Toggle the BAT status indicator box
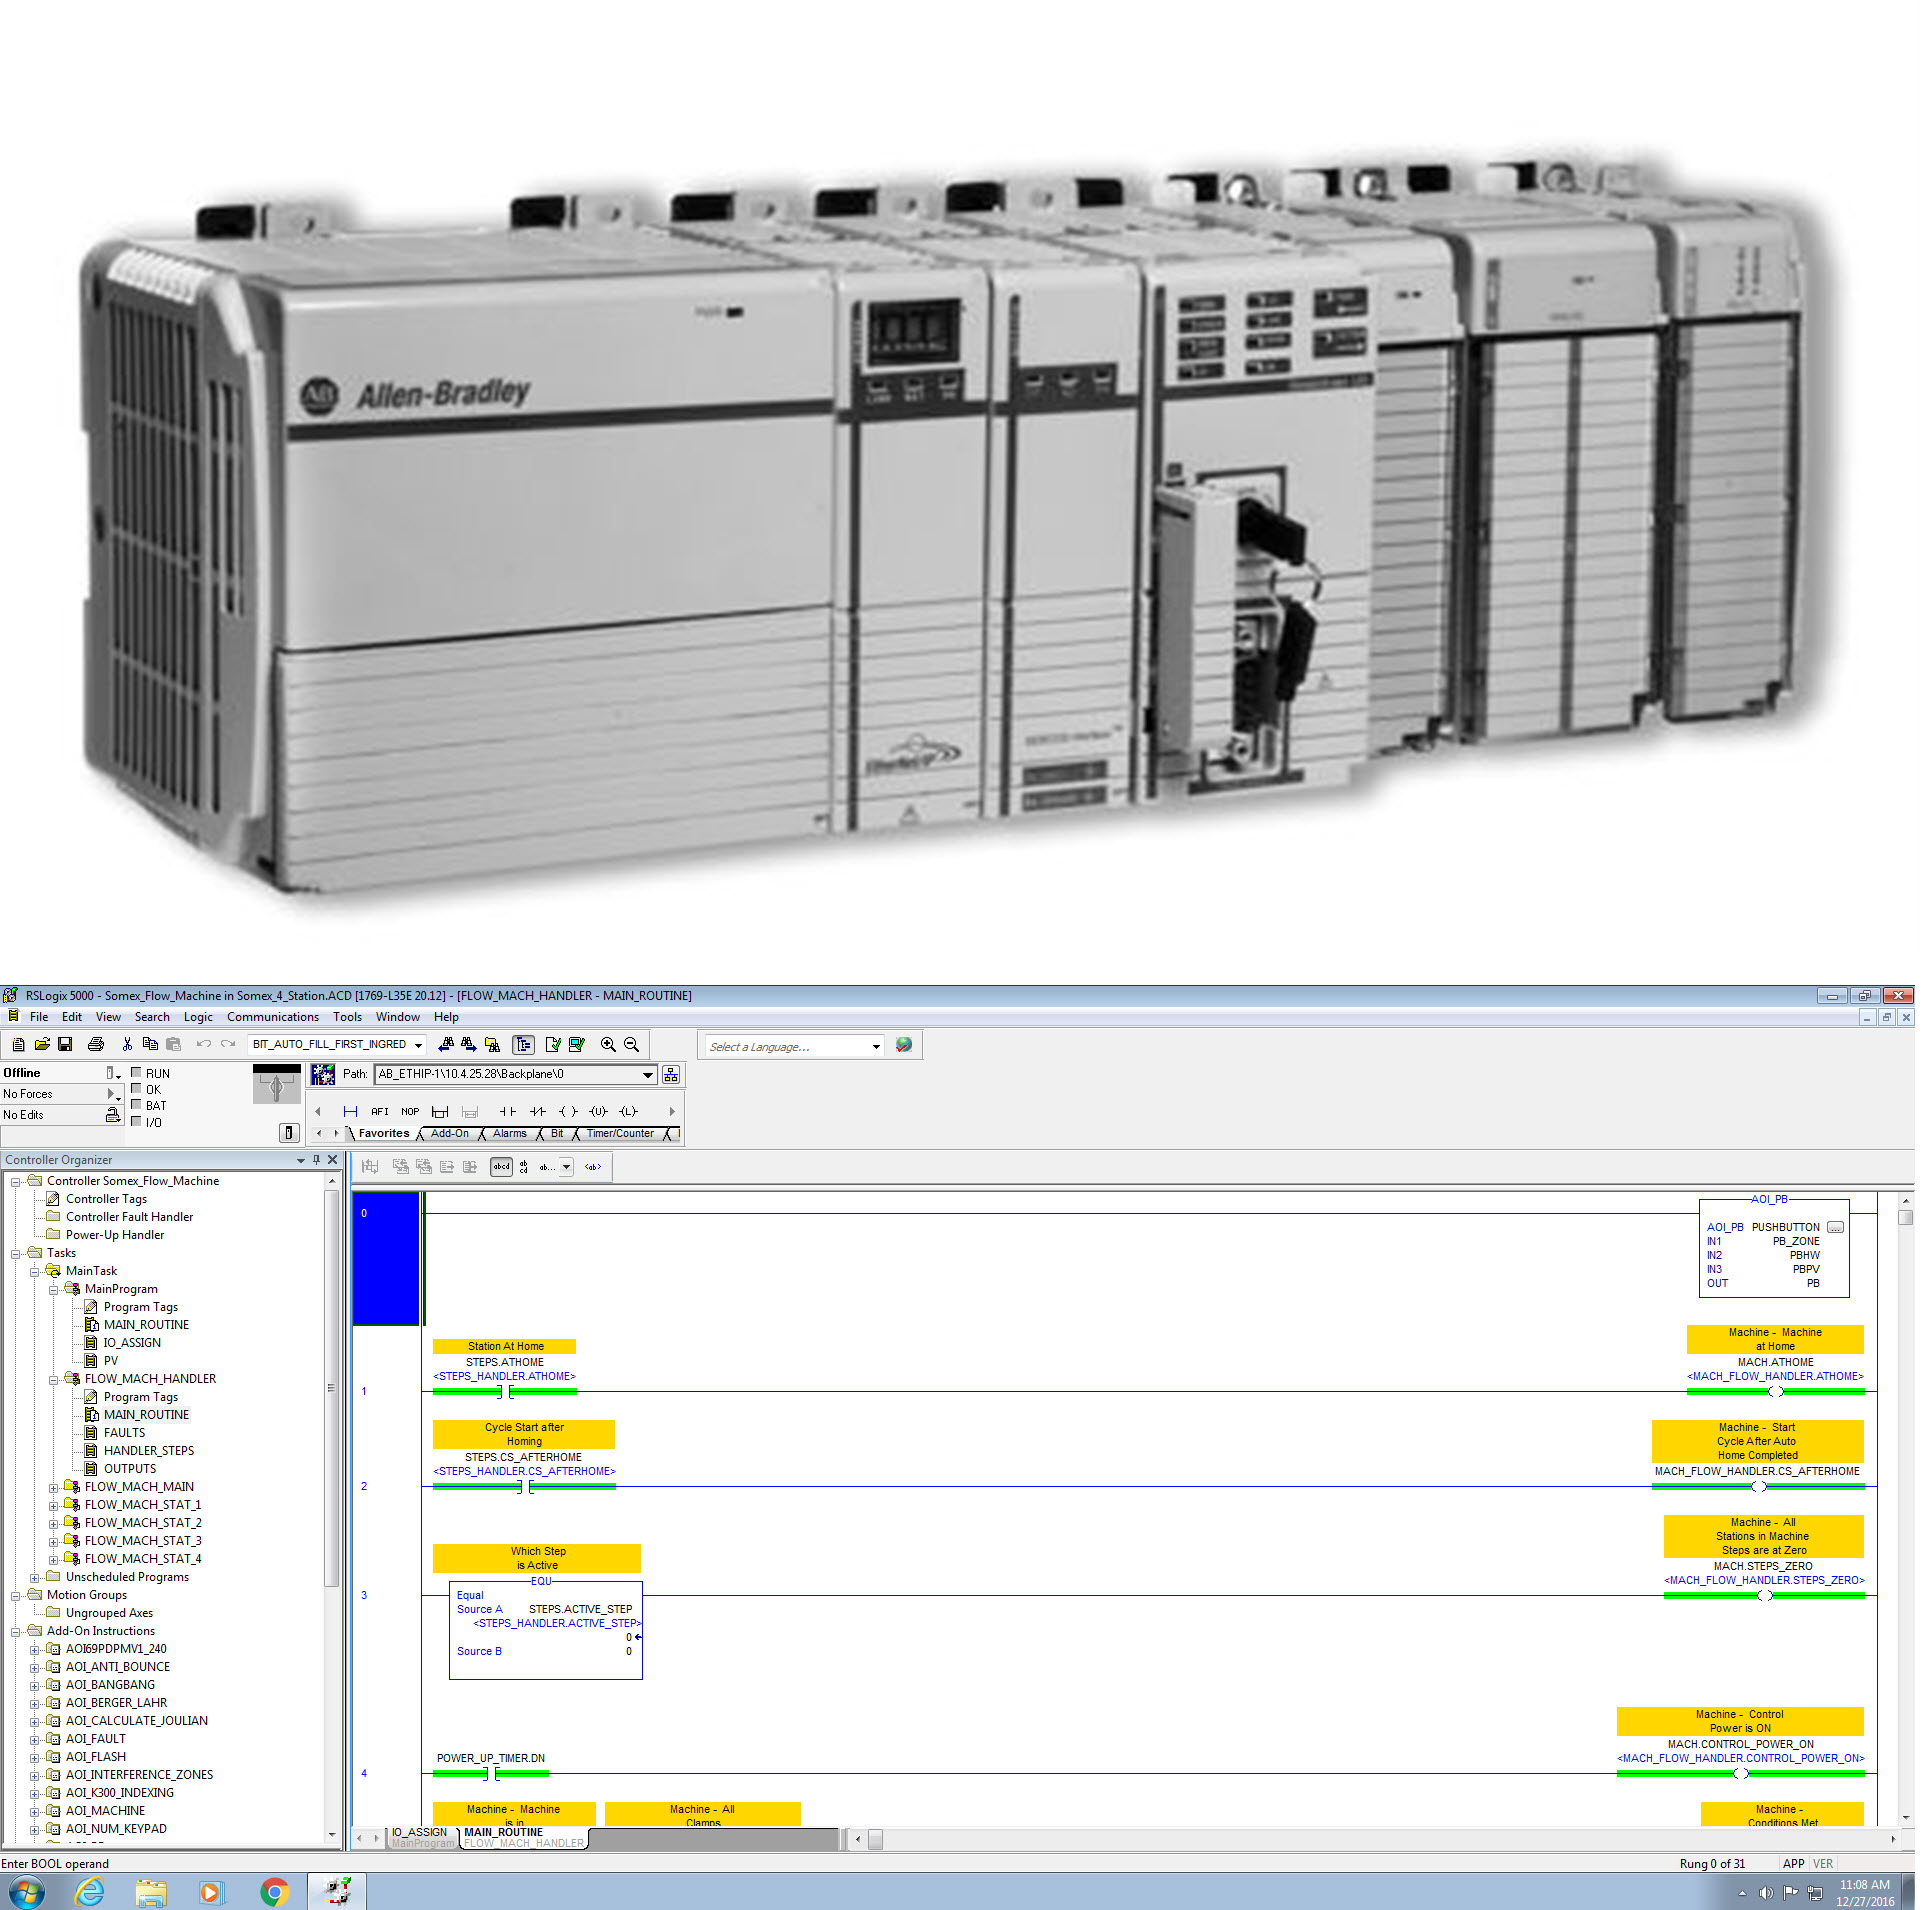The height and width of the screenshot is (1910, 1925). click(136, 1105)
